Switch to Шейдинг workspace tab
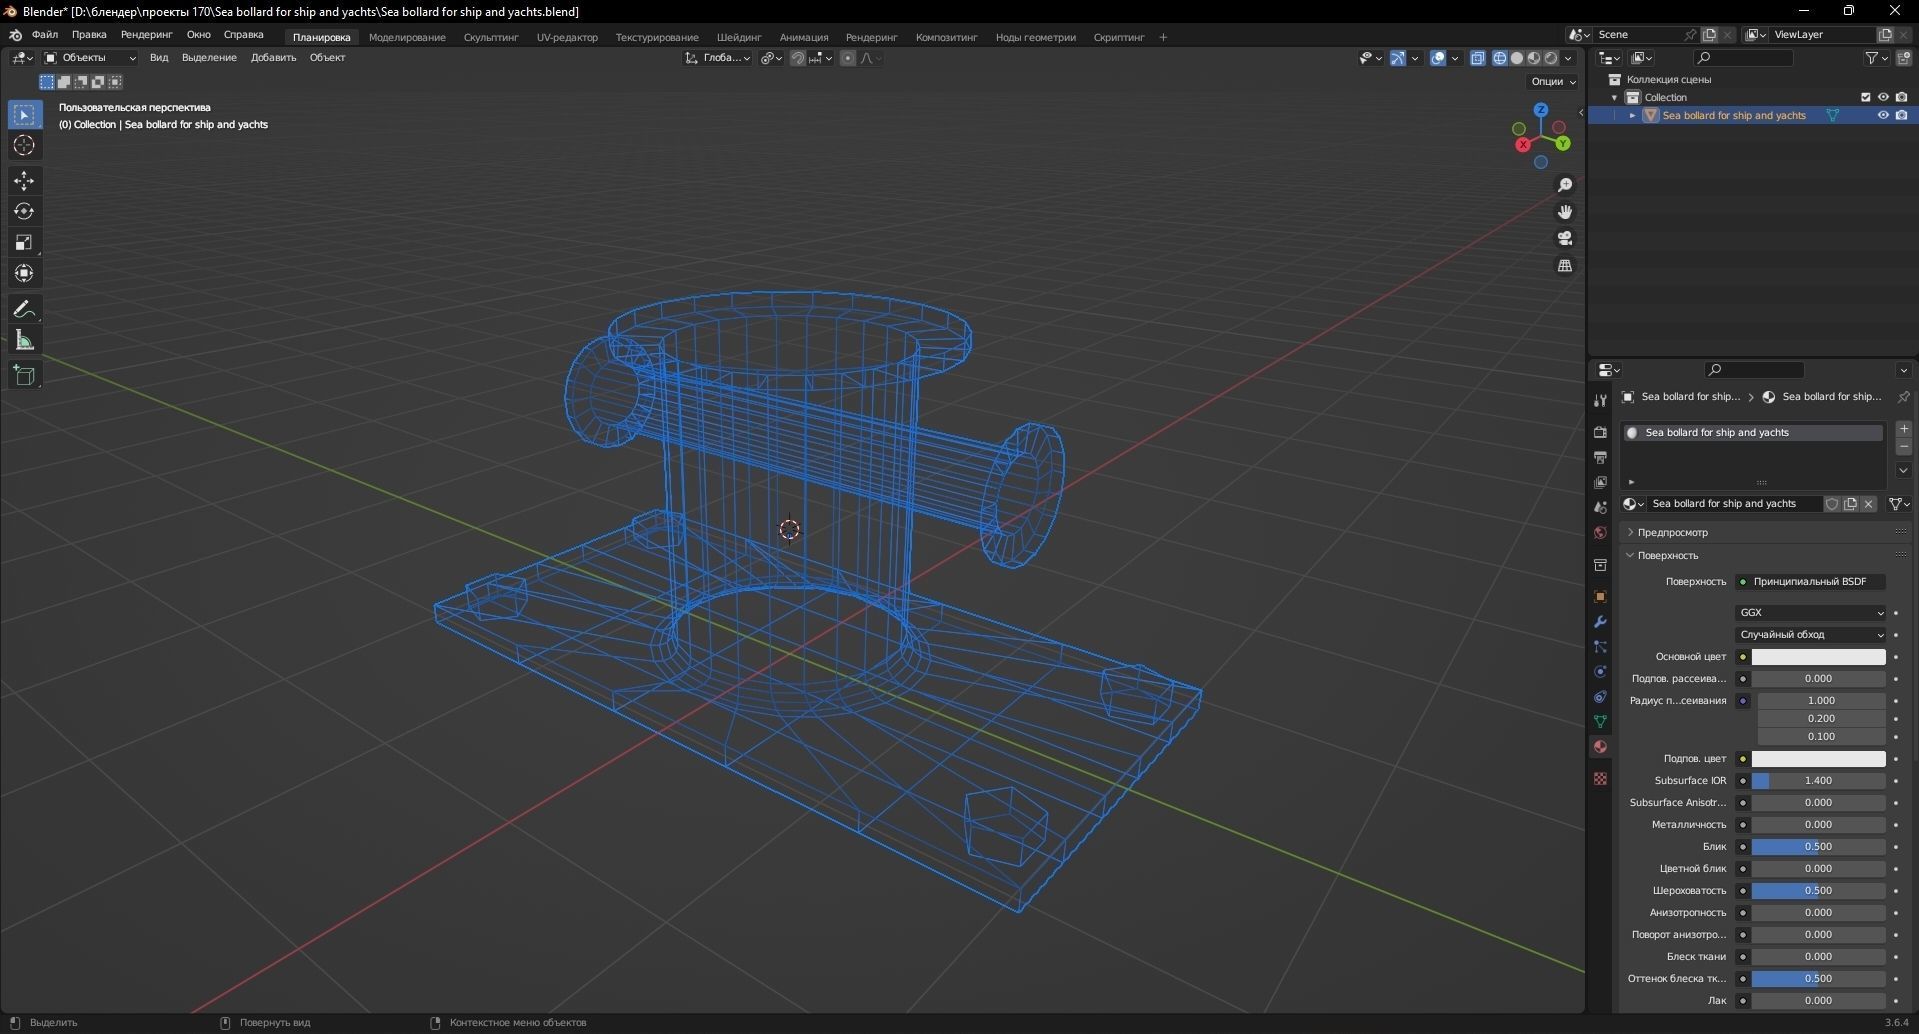The height and width of the screenshot is (1034, 1919). click(739, 37)
